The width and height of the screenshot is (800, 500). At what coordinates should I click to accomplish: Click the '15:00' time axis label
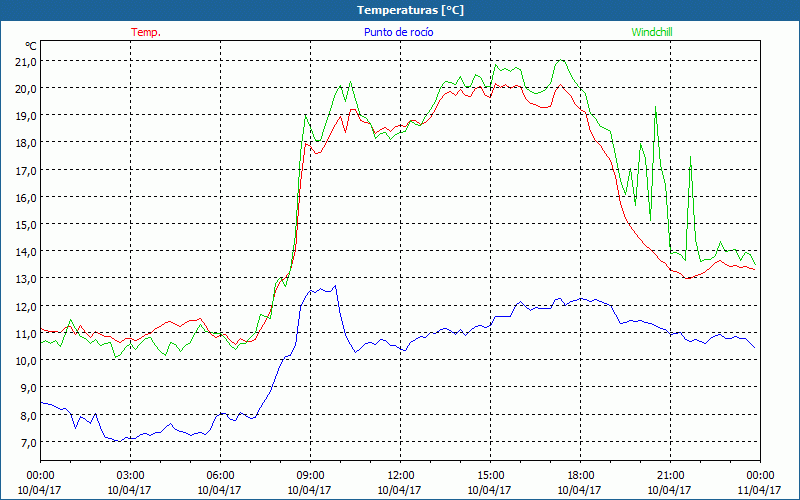point(490,476)
